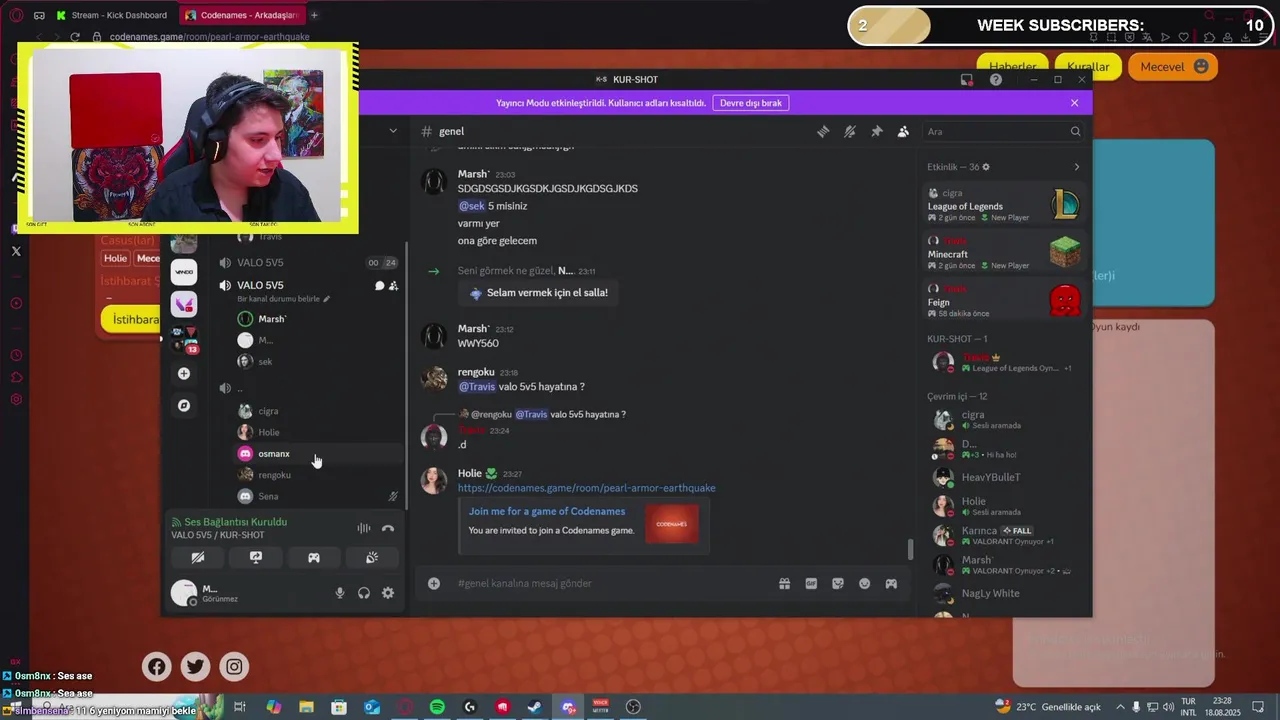Screen dimensions: 1280x720
Task: Explore discoverable servers compass icon
Action: (184, 405)
